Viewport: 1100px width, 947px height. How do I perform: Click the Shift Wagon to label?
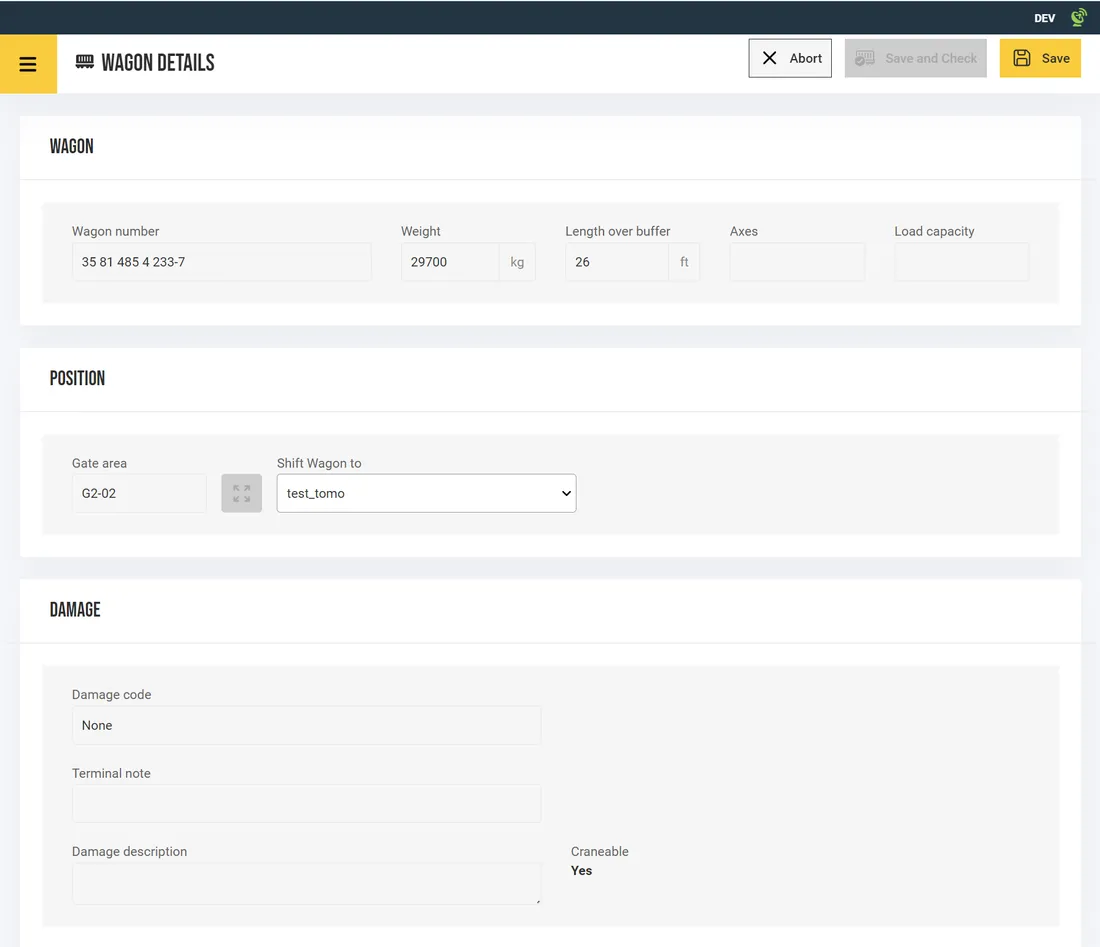point(319,463)
